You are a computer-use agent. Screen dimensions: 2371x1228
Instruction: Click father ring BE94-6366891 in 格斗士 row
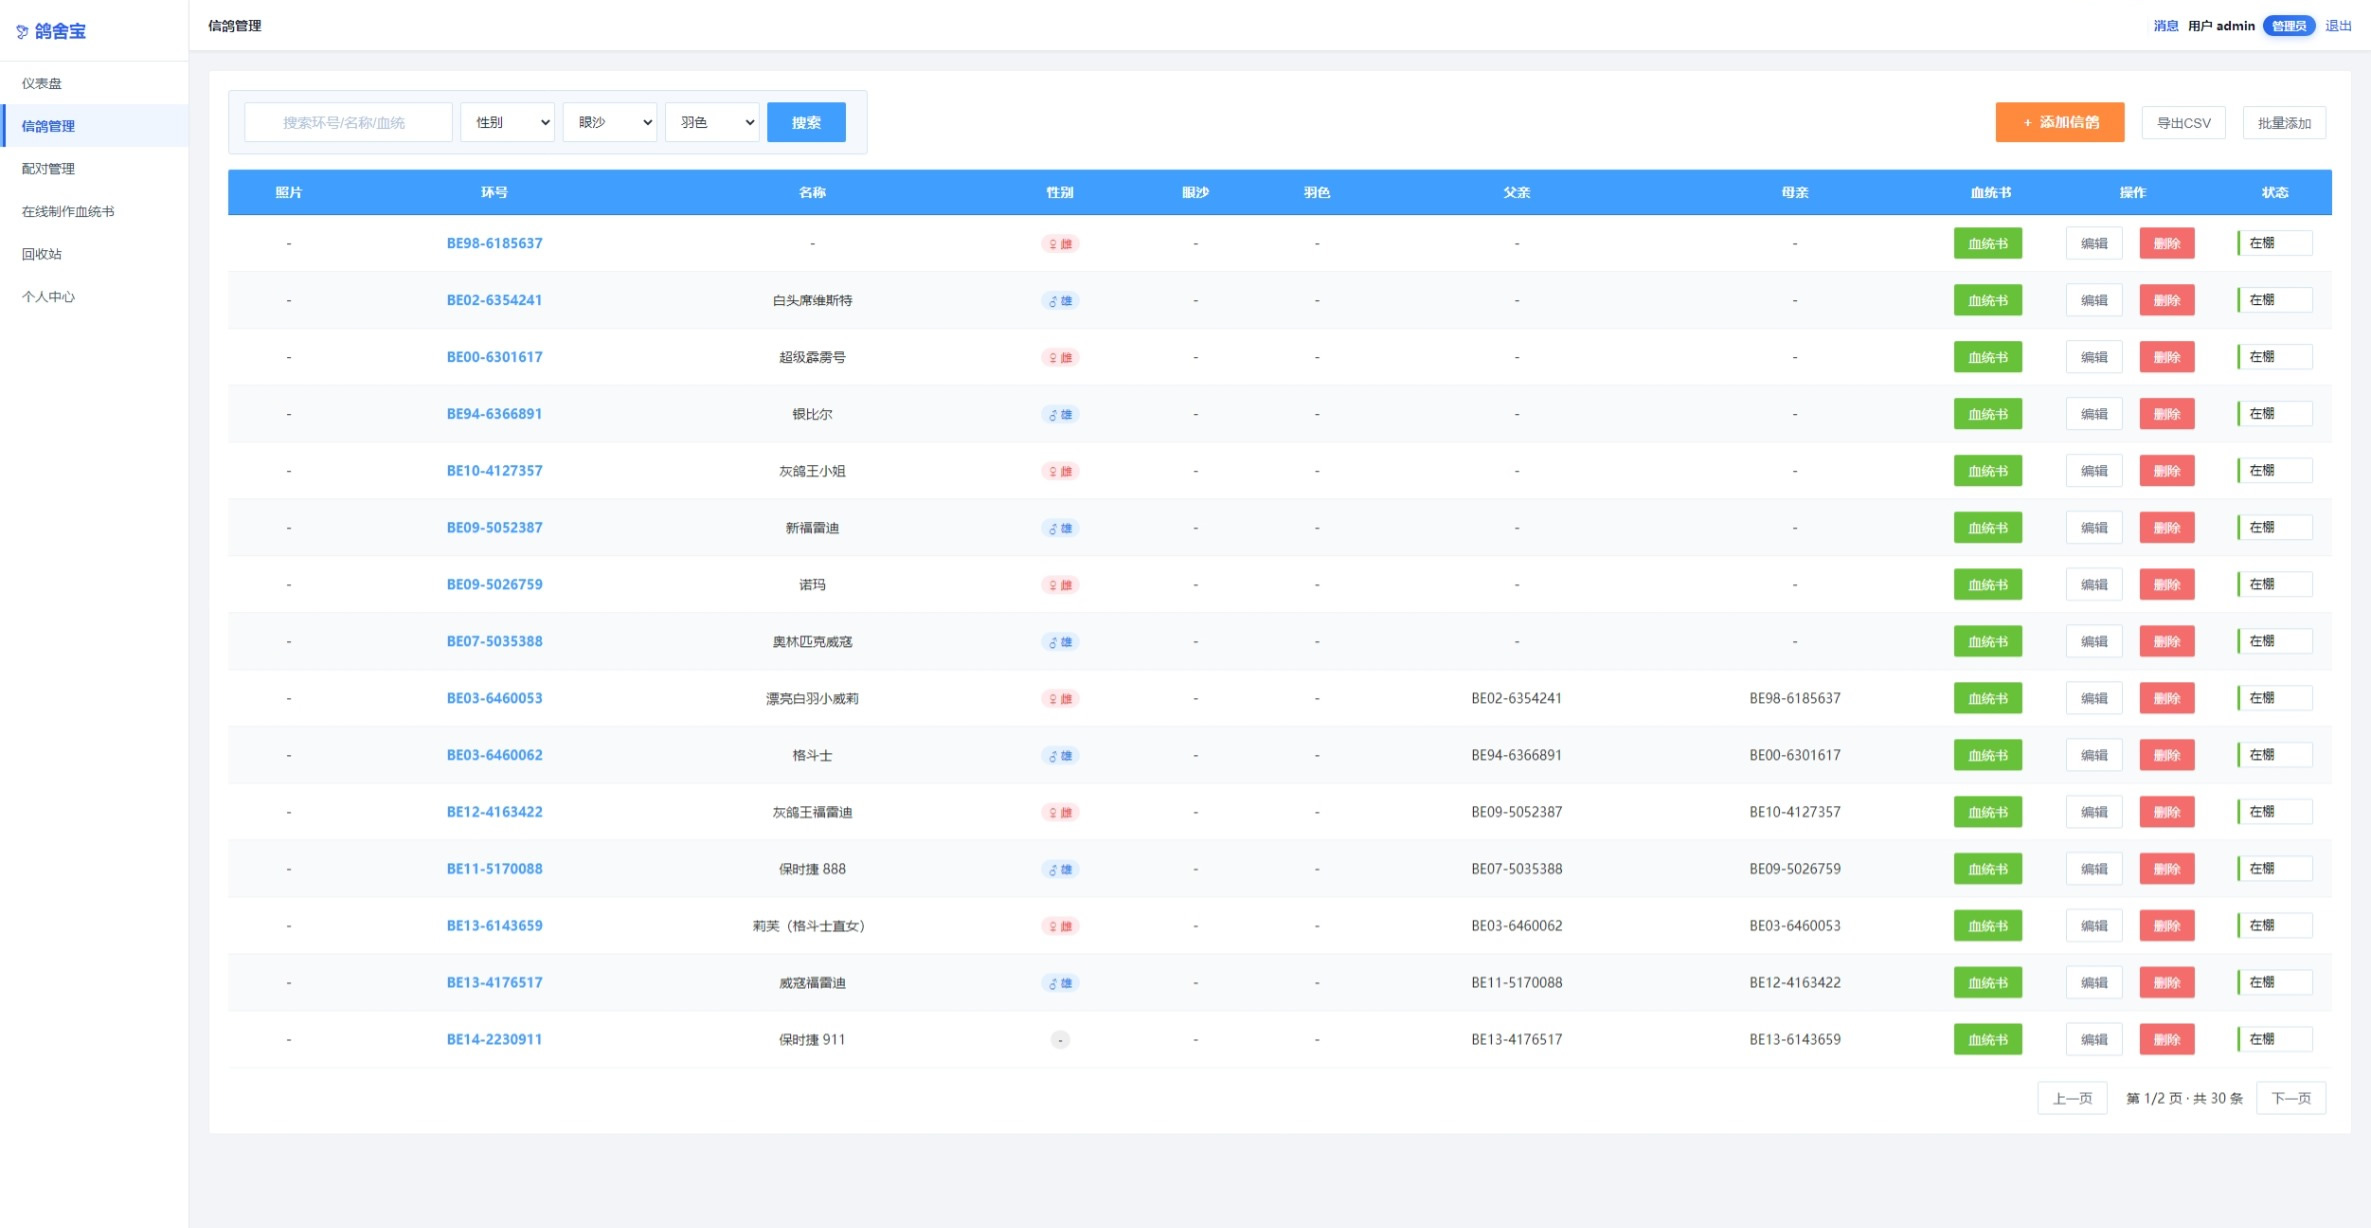pyautogui.click(x=1516, y=755)
